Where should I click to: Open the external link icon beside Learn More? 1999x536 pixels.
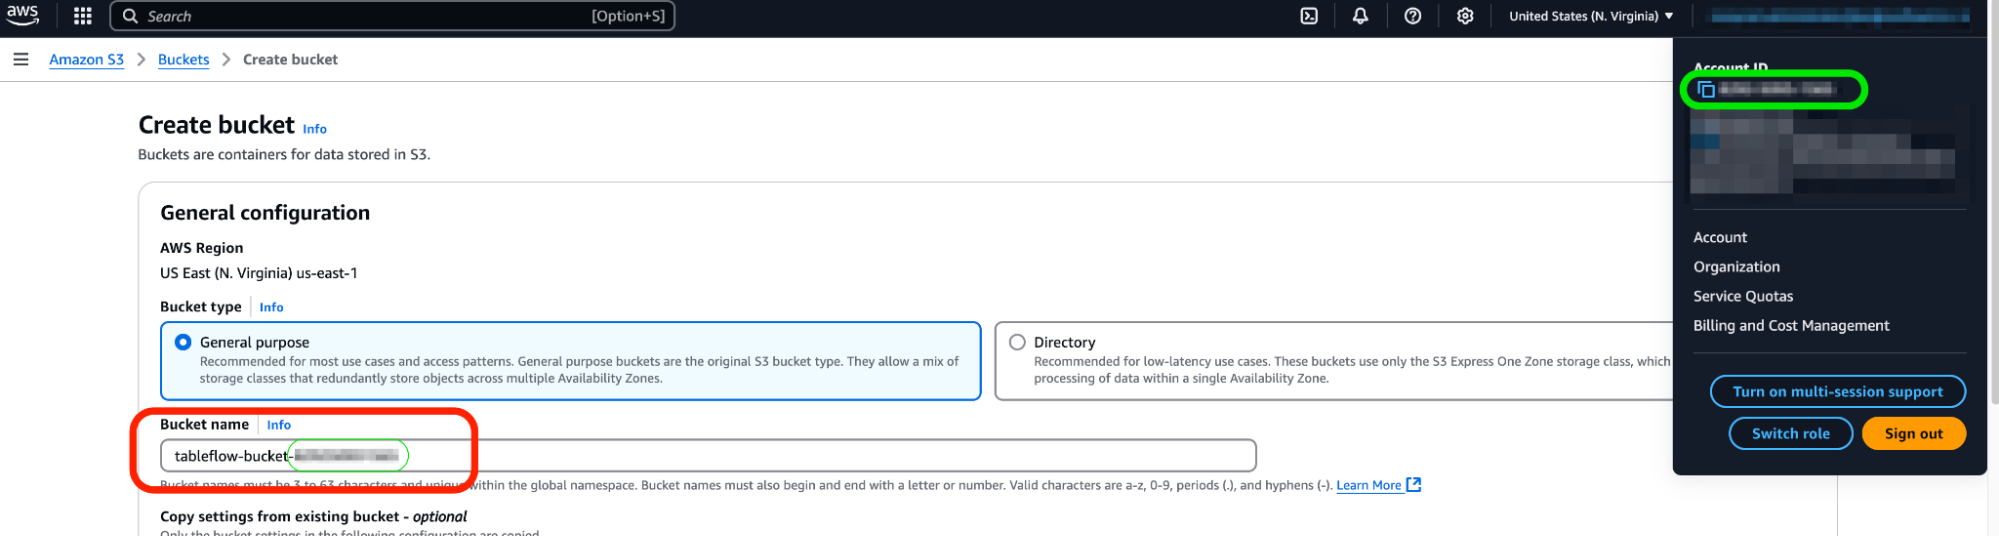pyautogui.click(x=1414, y=485)
